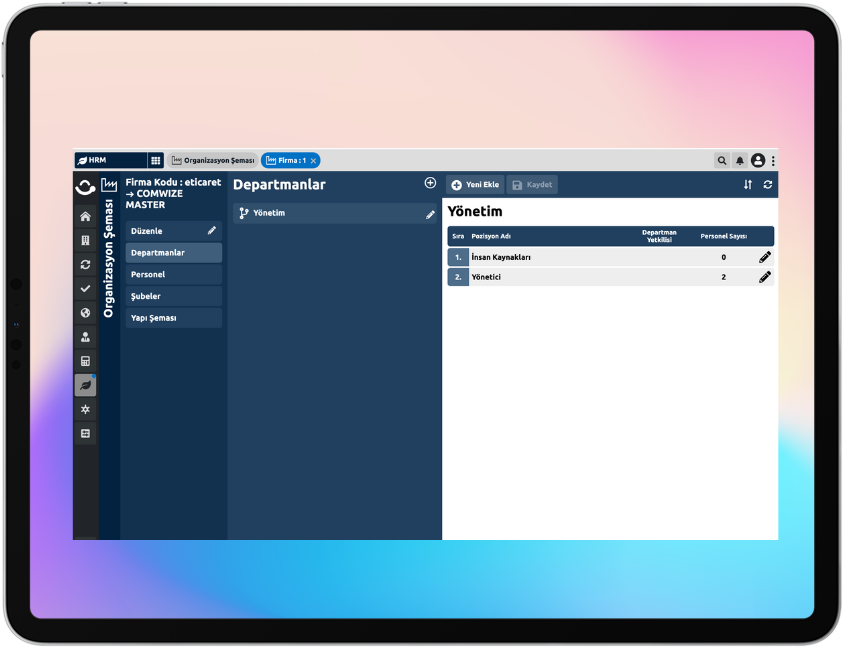The image size is (843, 647).
Task: Click the Yeni Ekle button
Action: tap(474, 185)
